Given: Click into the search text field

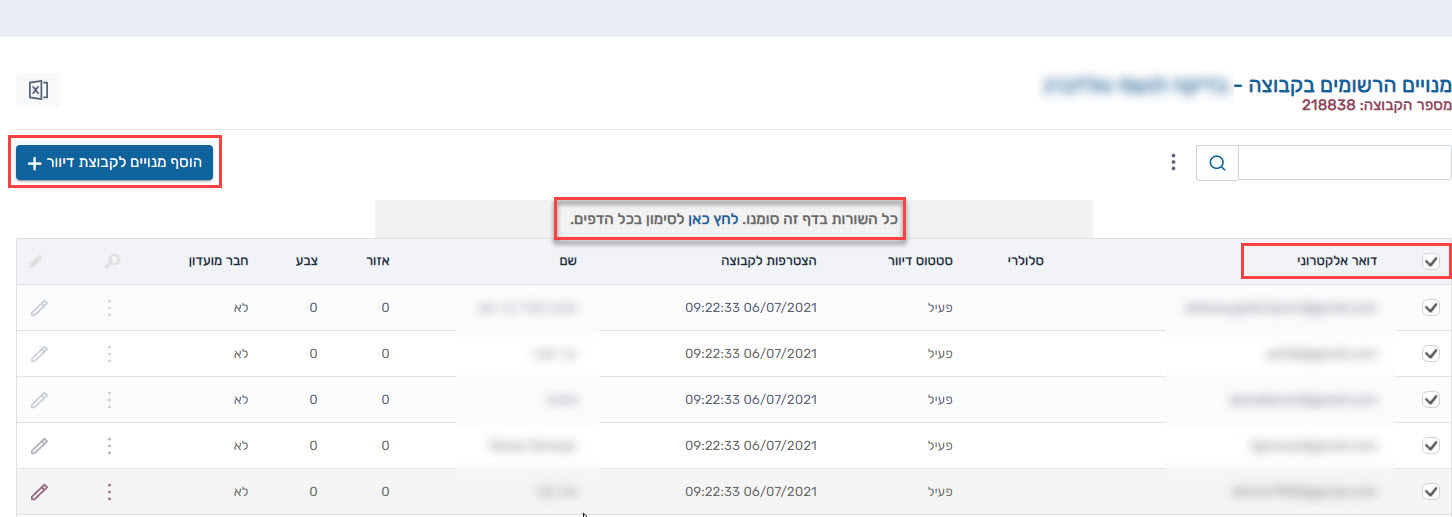Looking at the screenshot, I should click(x=1344, y=163).
